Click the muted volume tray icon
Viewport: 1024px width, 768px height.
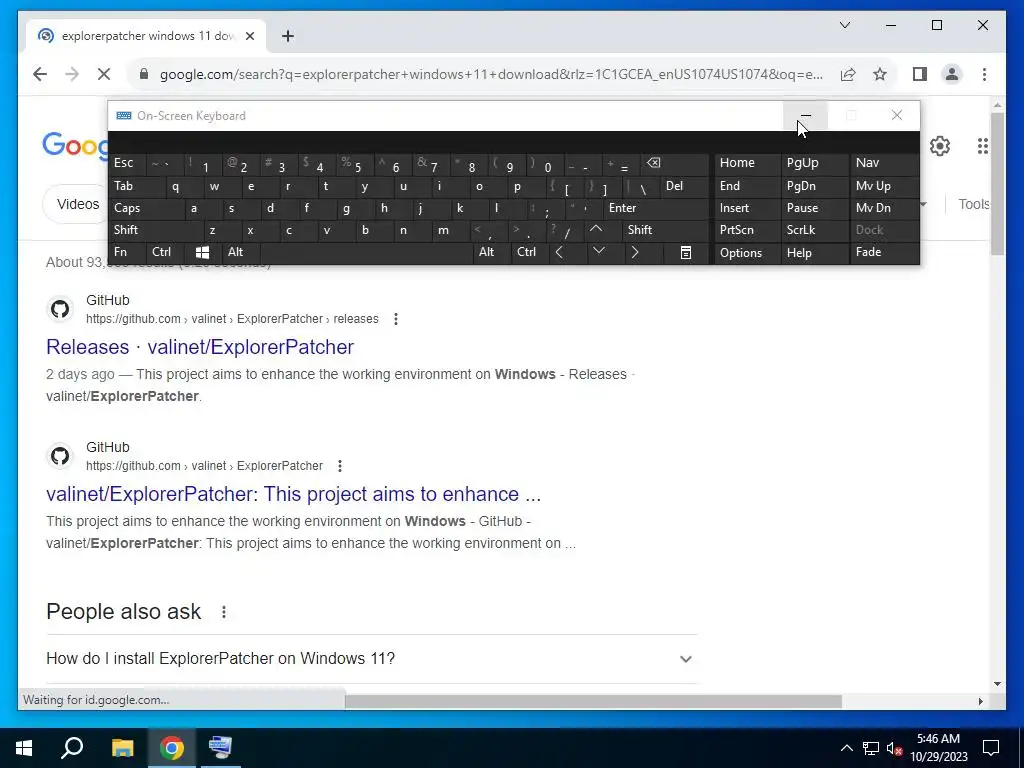894,748
